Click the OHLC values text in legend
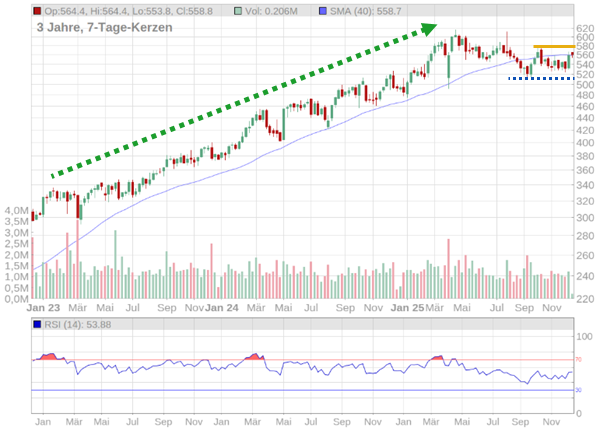Image resolution: width=600 pixels, height=431 pixels. click(x=135, y=11)
